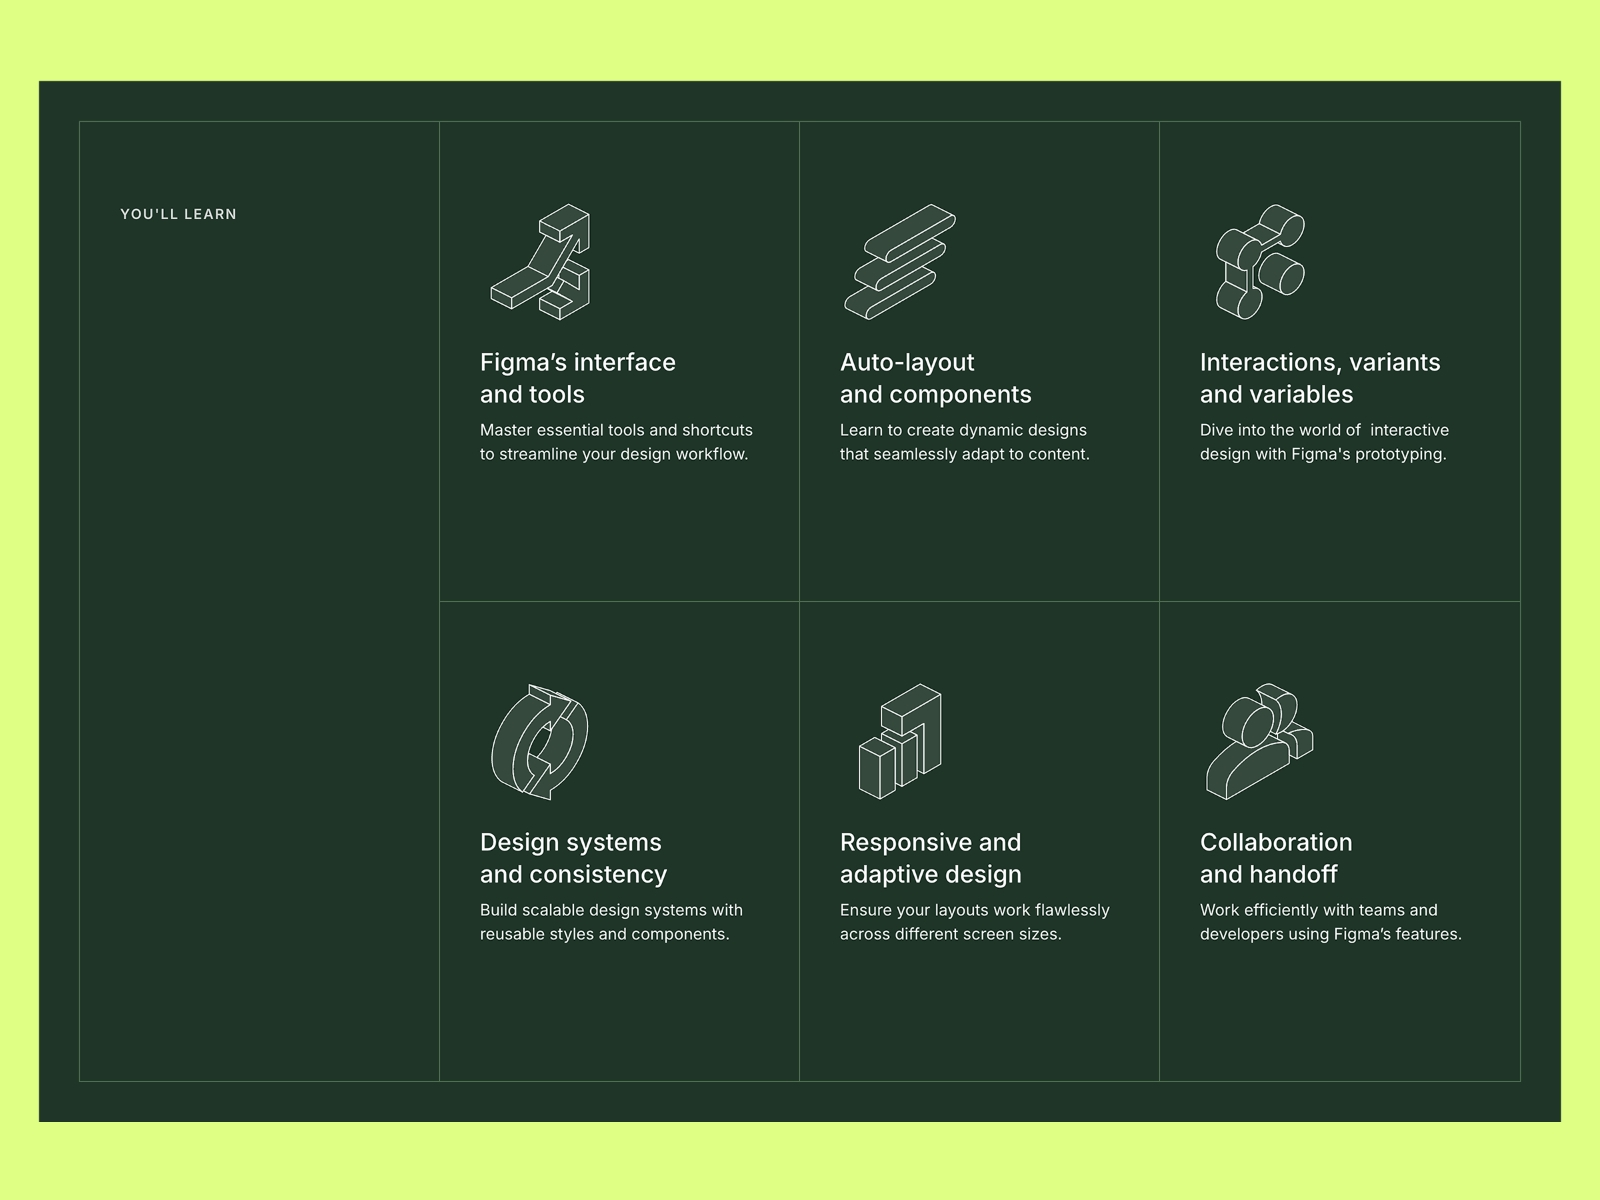Select the "Responsive and adaptive design" title
Viewport: 1600px width, 1200px height.
(x=930, y=858)
